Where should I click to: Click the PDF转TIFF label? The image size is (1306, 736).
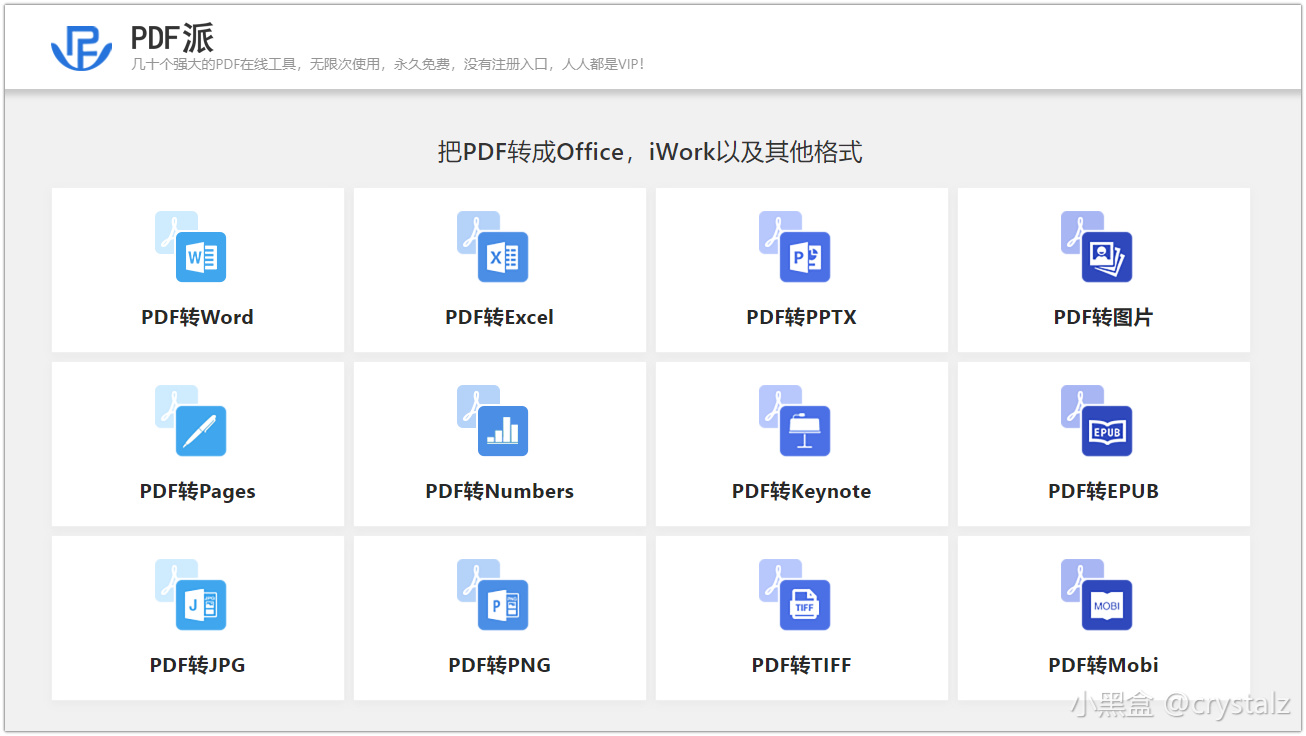[801, 666]
